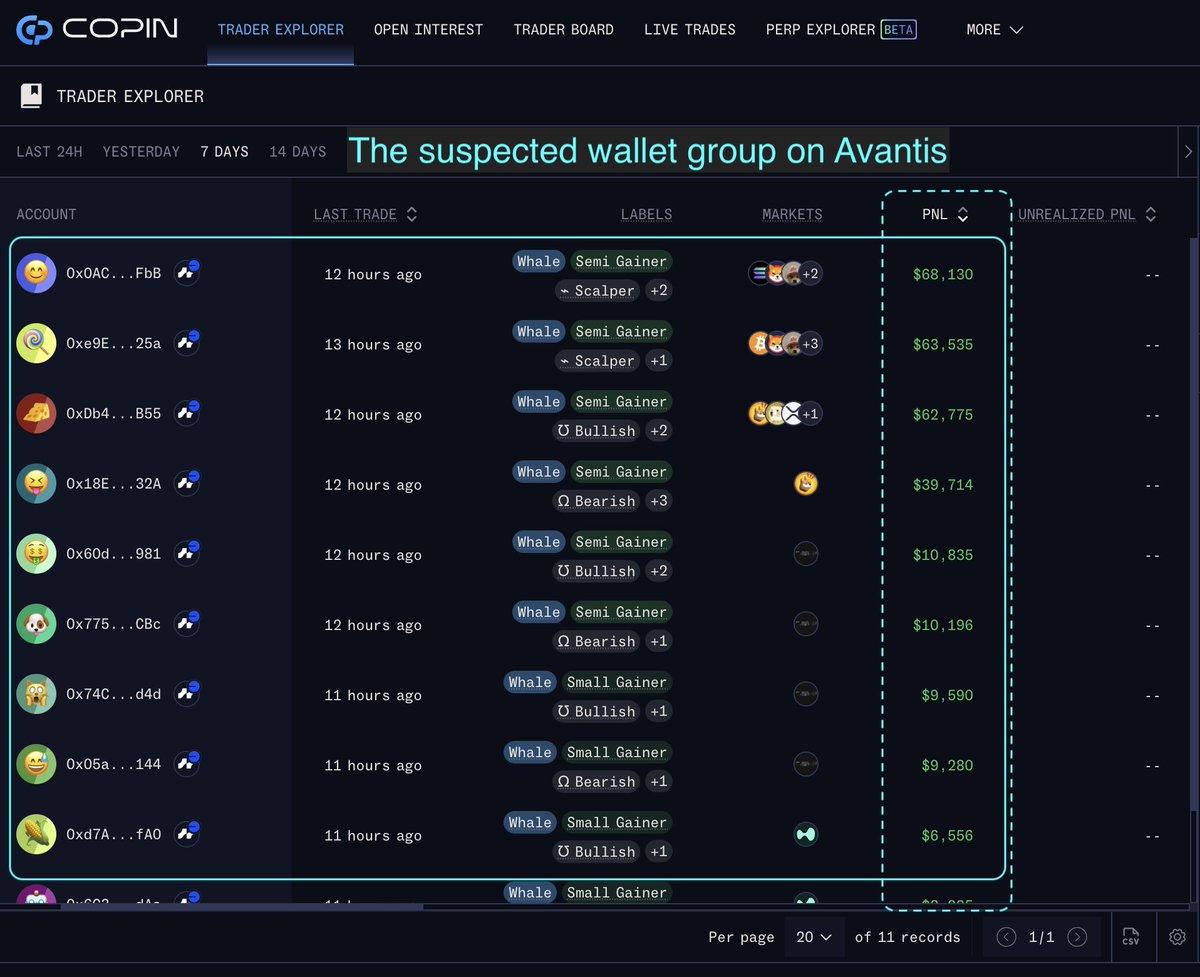
Task: Click avatar of account 0xe9E...25a
Action: coord(36,344)
